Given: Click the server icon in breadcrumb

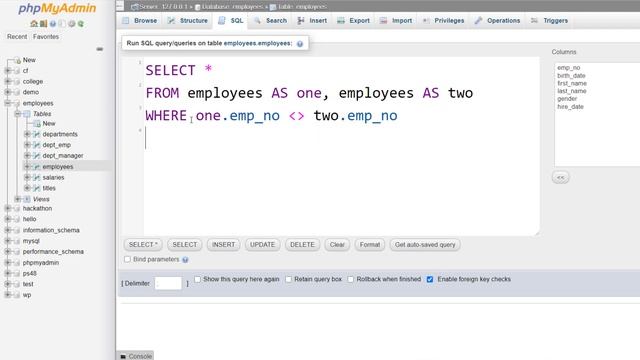Looking at the screenshot, I should click(134, 7).
